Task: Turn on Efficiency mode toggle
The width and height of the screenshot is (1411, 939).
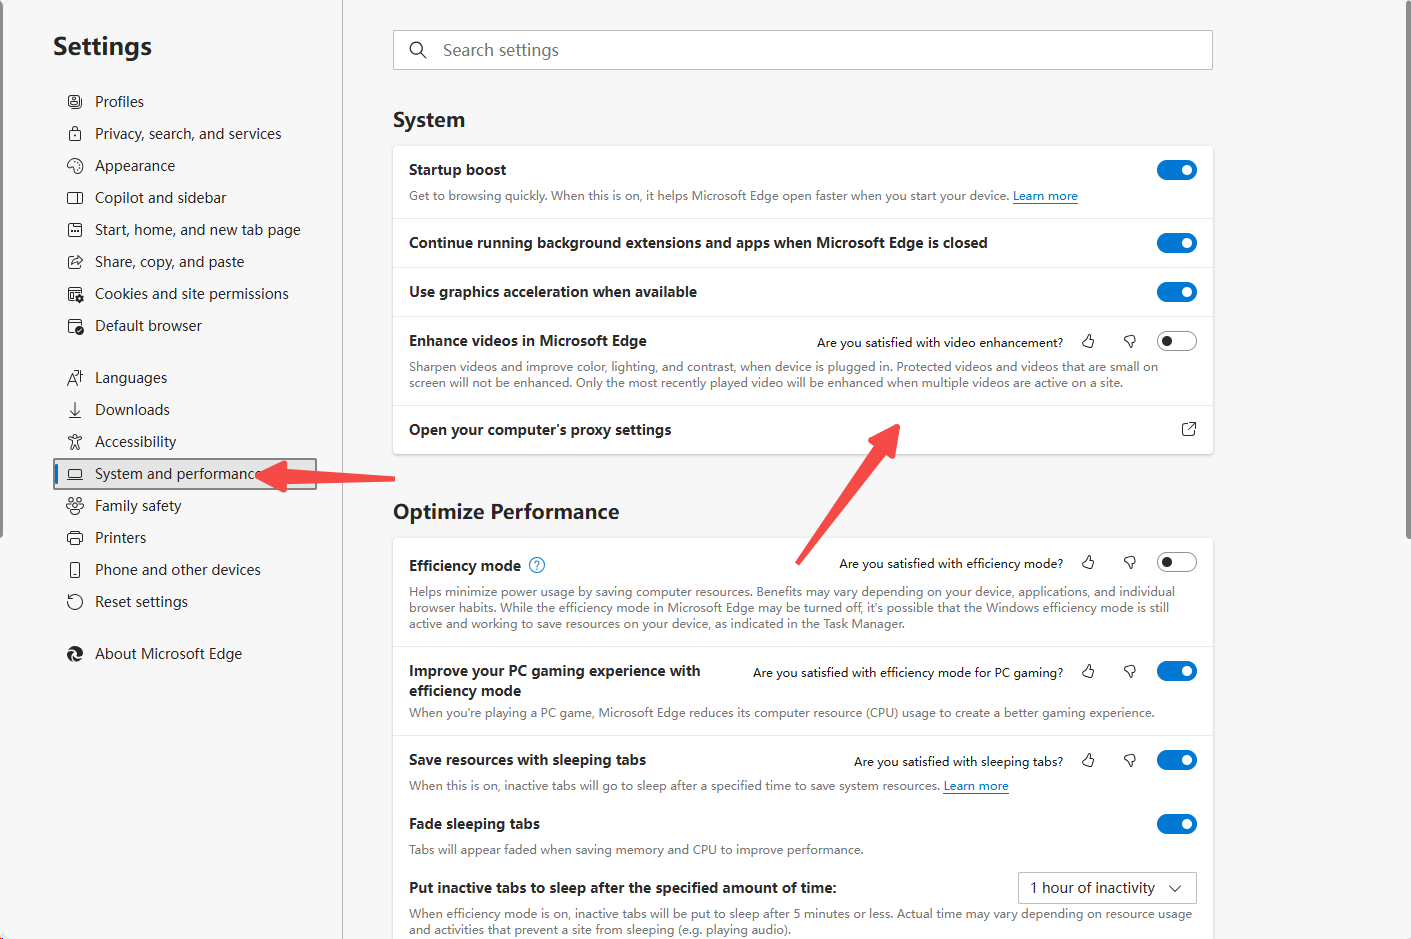Action: (x=1177, y=562)
